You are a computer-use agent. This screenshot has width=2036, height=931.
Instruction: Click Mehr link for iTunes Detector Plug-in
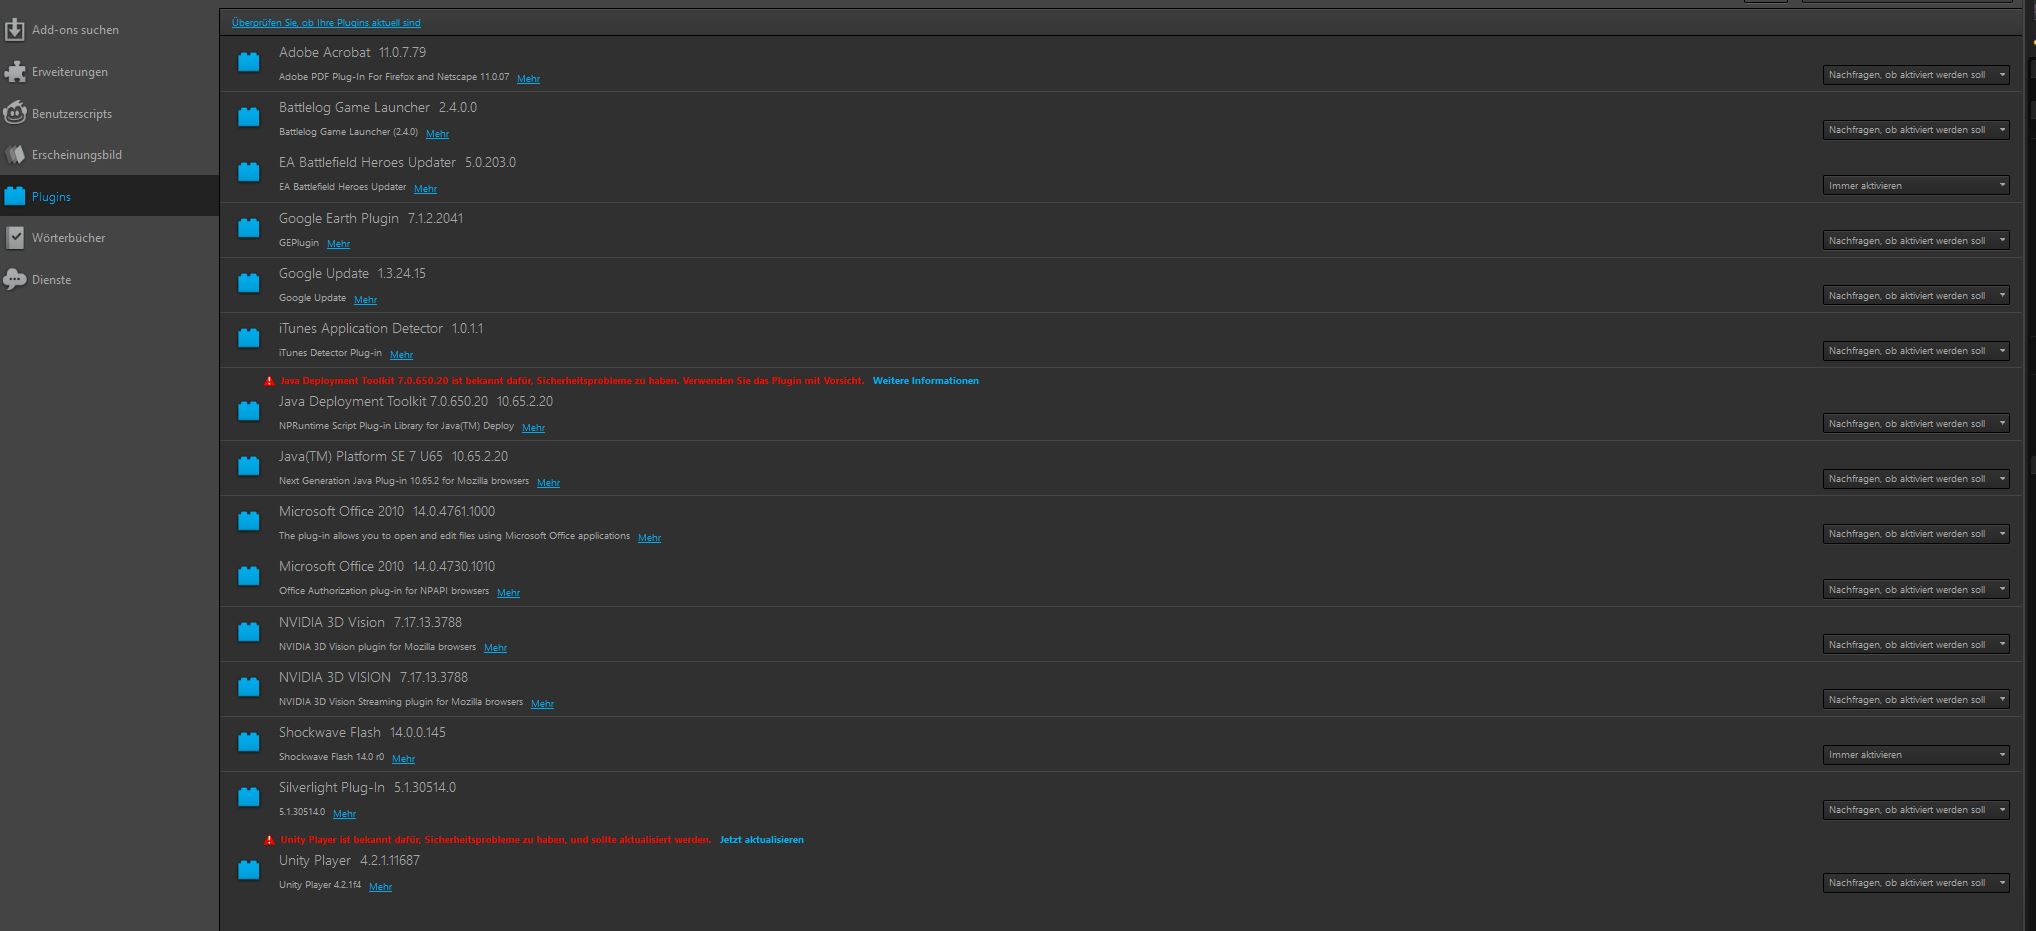click(401, 354)
